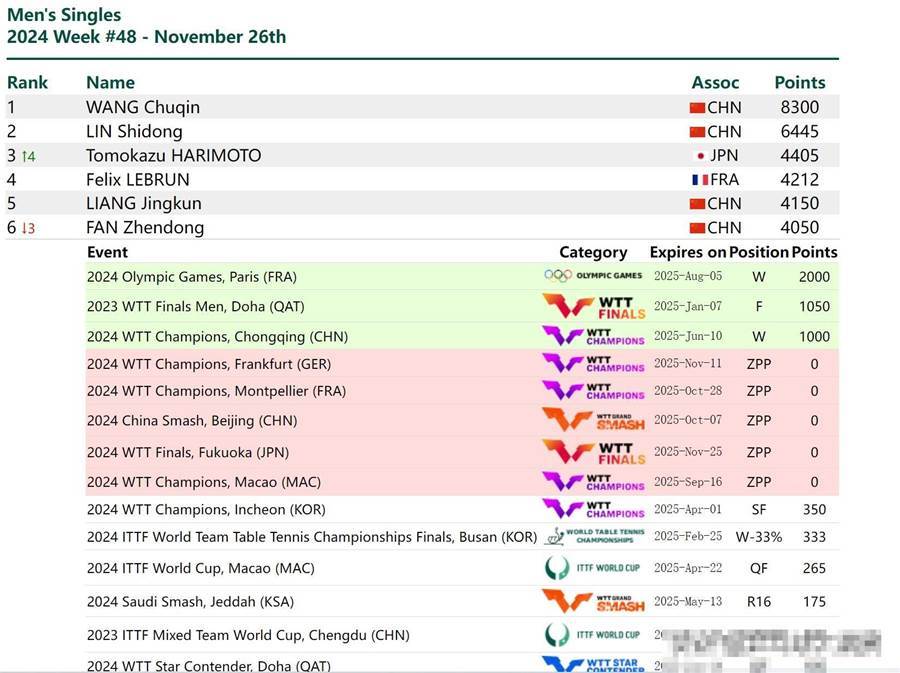Viewport: 900px width, 673px height.
Task: Click China flag icon in FAN Zhendong row
Action: click(x=697, y=228)
